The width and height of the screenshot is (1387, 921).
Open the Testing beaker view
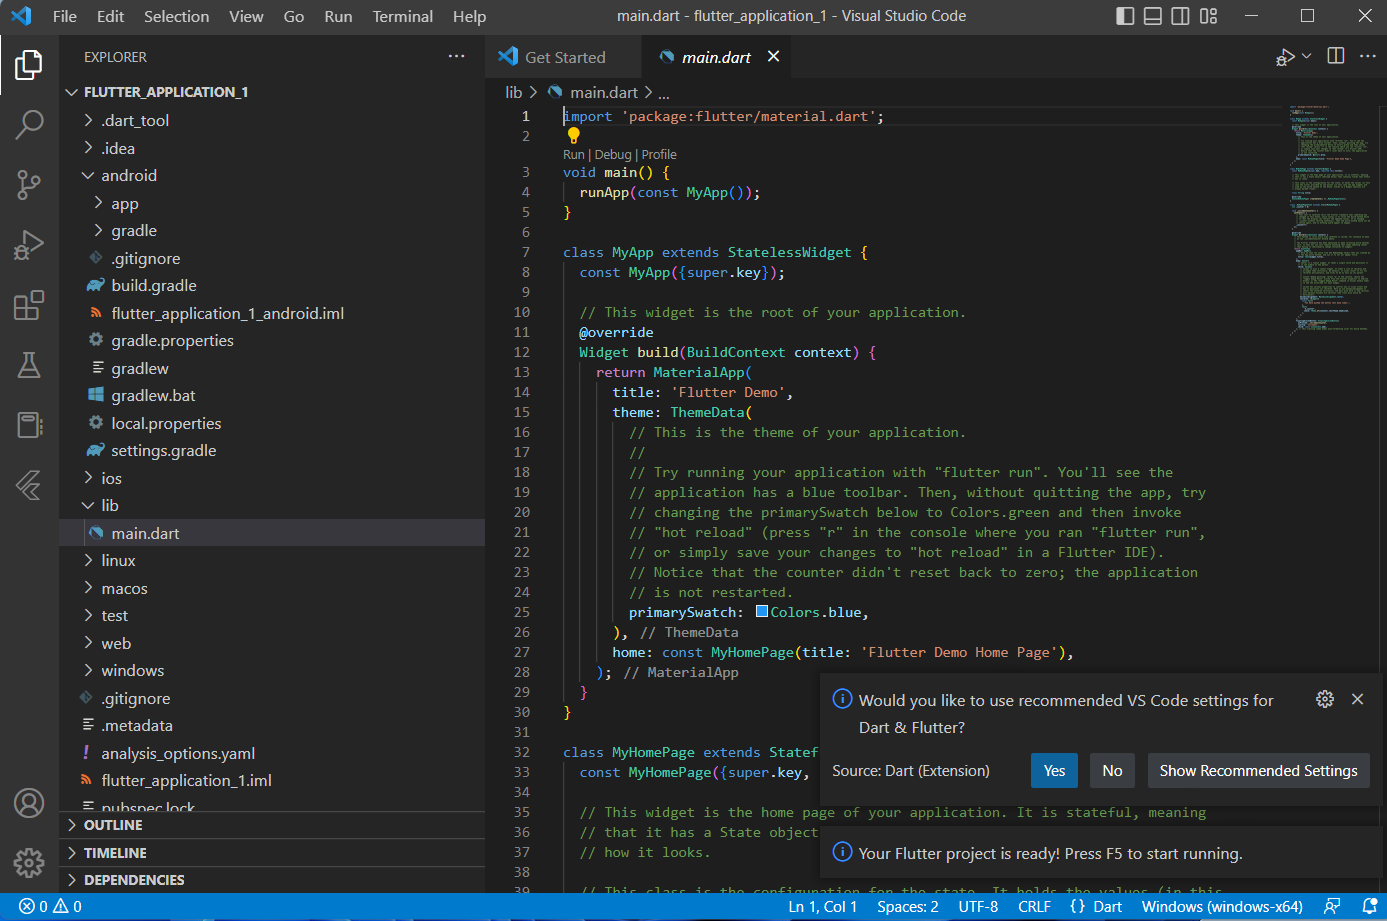pos(29,365)
